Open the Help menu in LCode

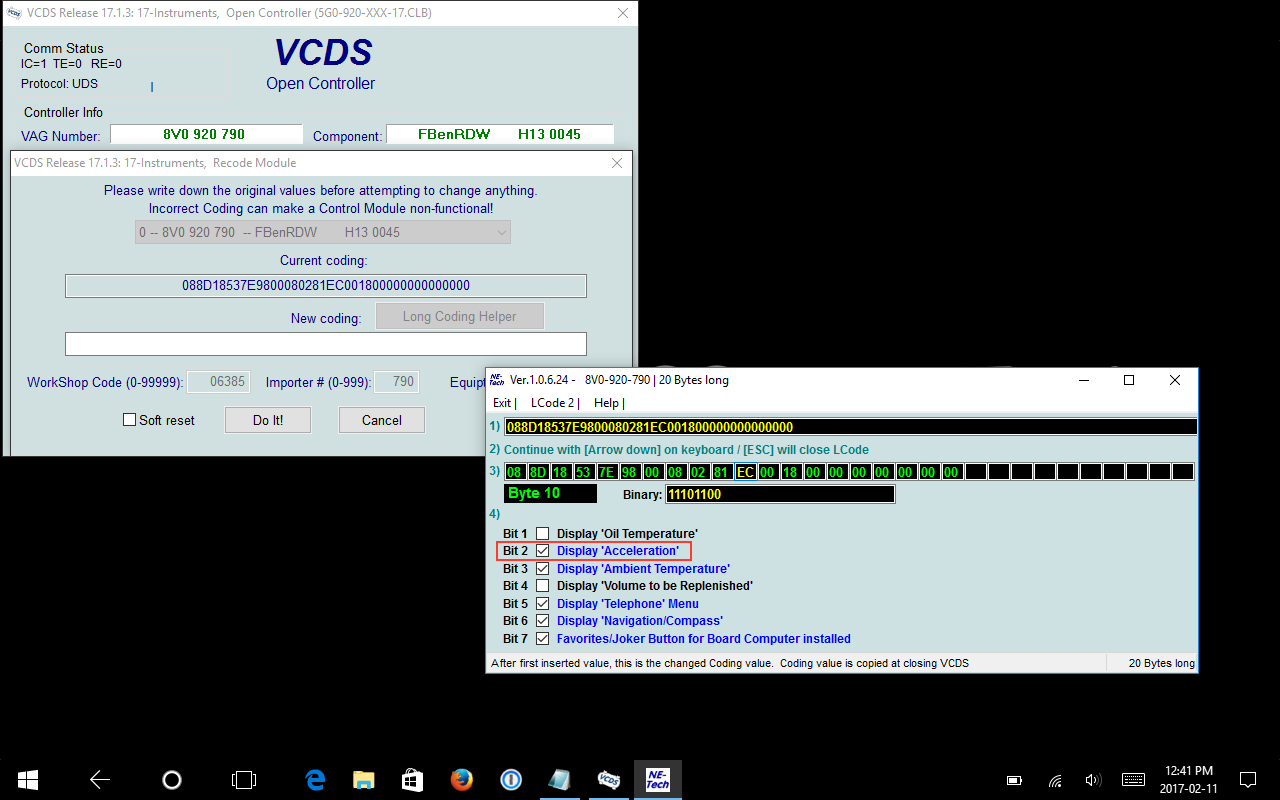[608, 403]
